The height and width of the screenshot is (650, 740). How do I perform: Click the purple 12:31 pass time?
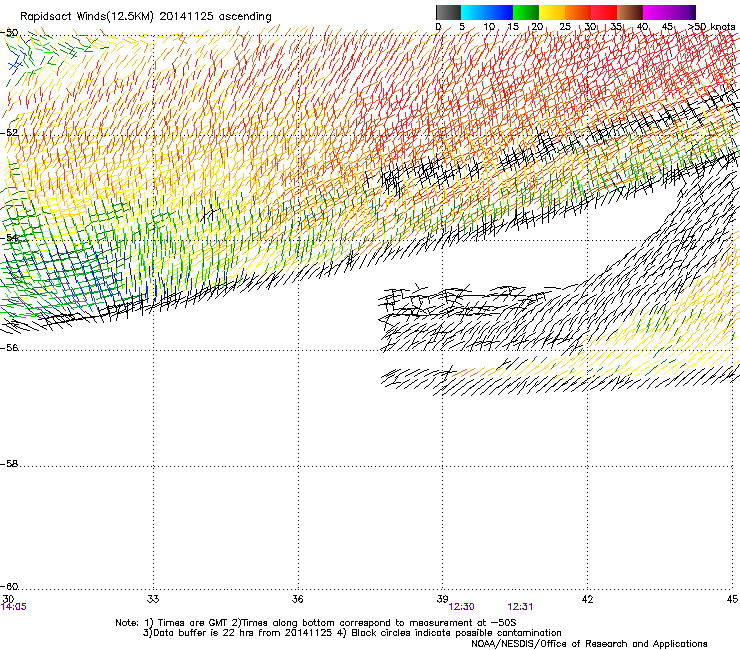[520, 607]
